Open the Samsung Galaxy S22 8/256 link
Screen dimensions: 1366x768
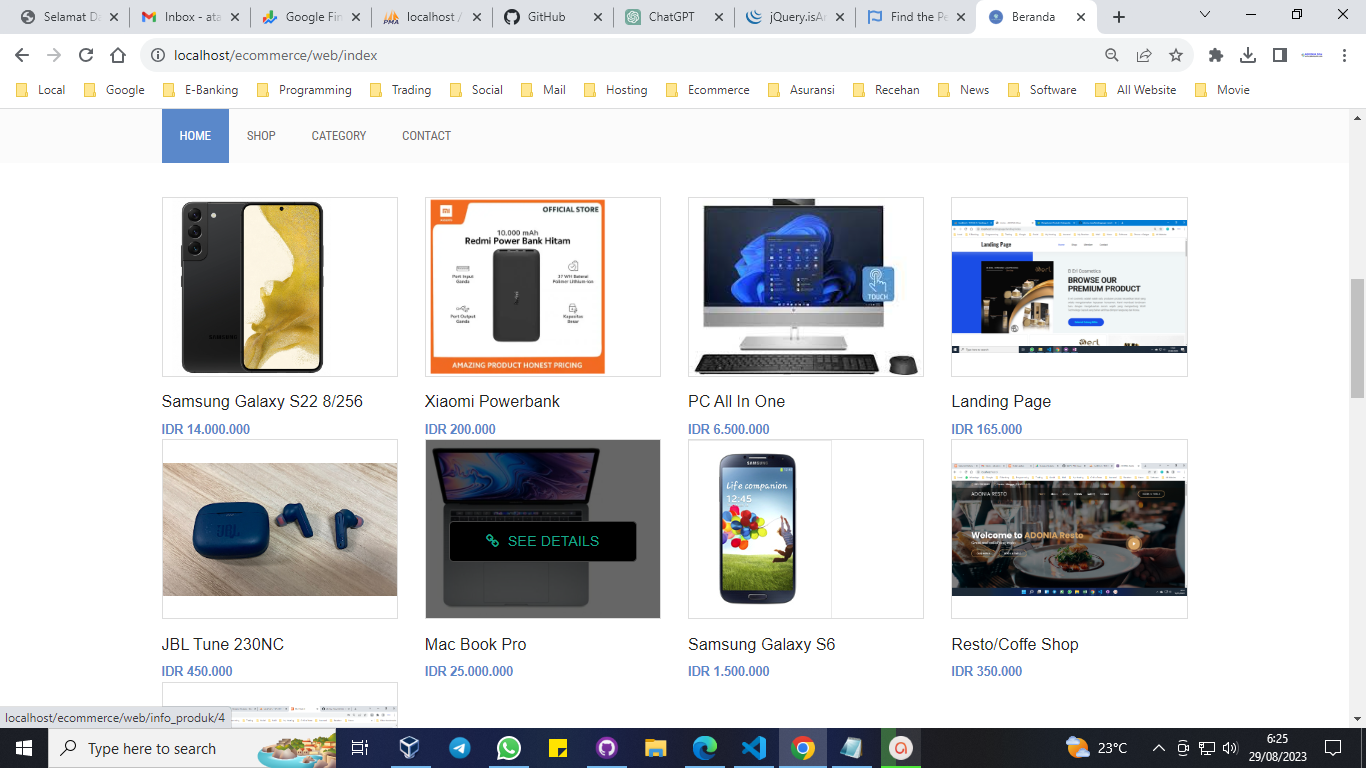click(x=262, y=401)
